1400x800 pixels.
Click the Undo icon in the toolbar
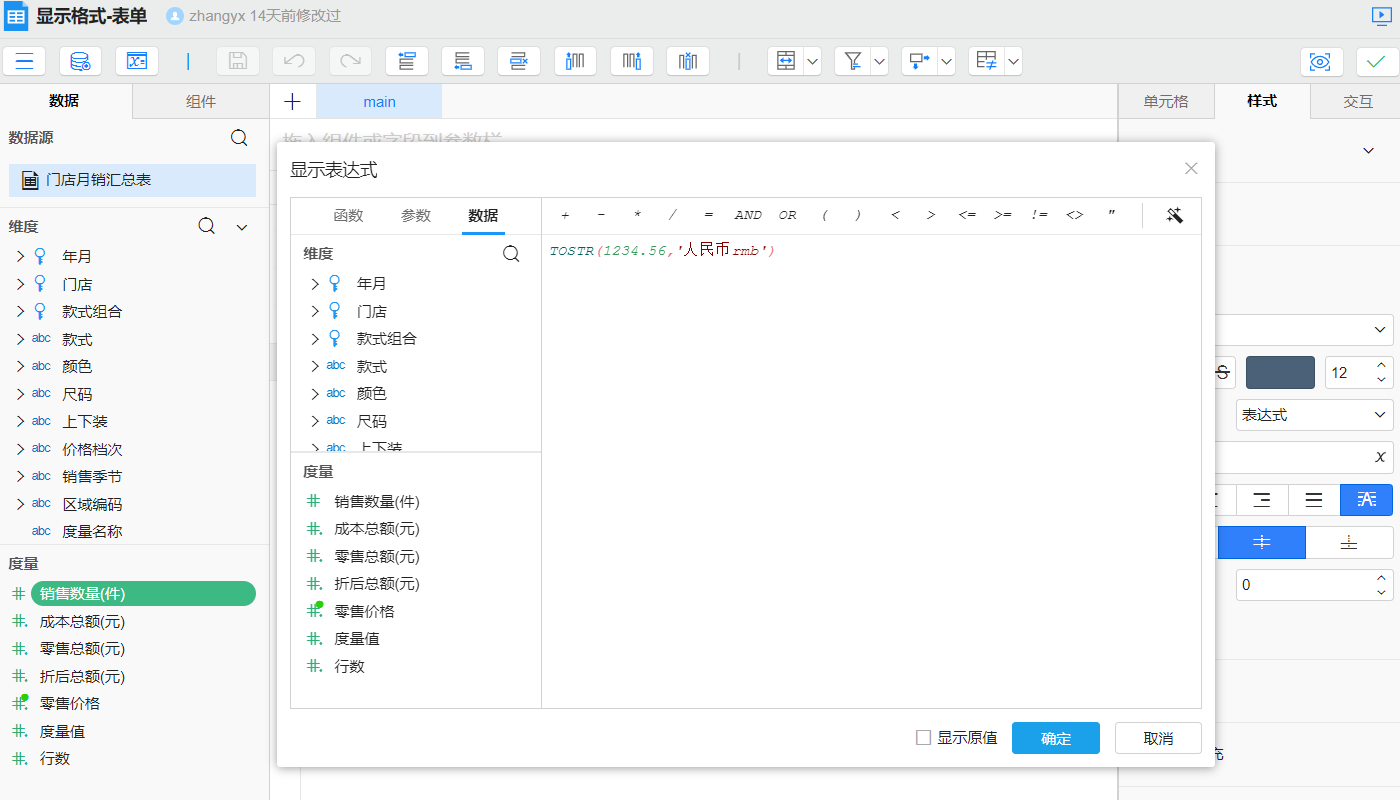click(x=293, y=61)
